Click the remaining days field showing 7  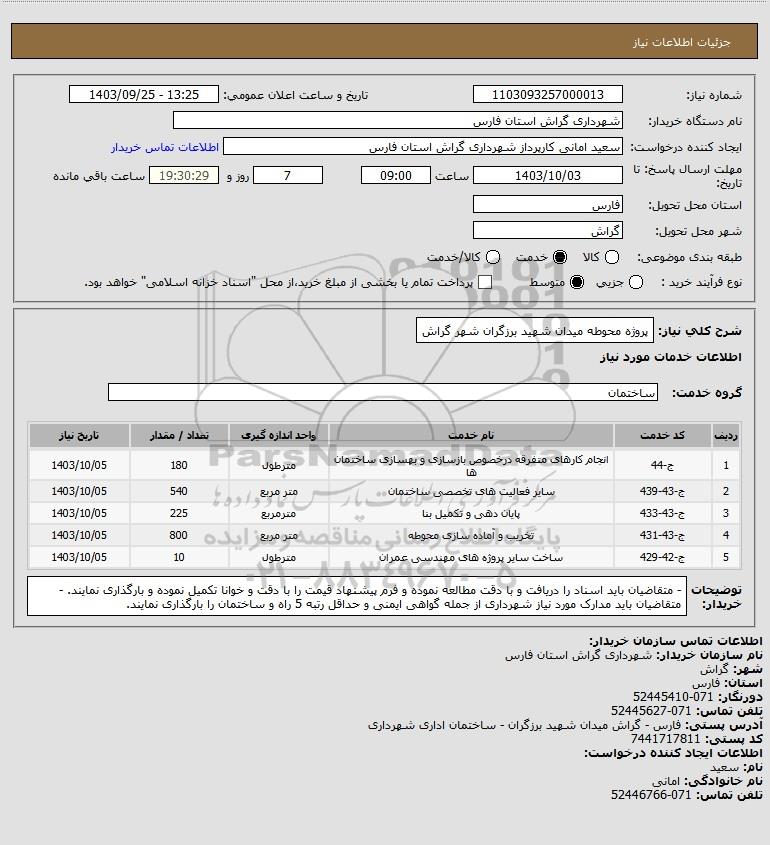pyautogui.click(x=288, y=176)
